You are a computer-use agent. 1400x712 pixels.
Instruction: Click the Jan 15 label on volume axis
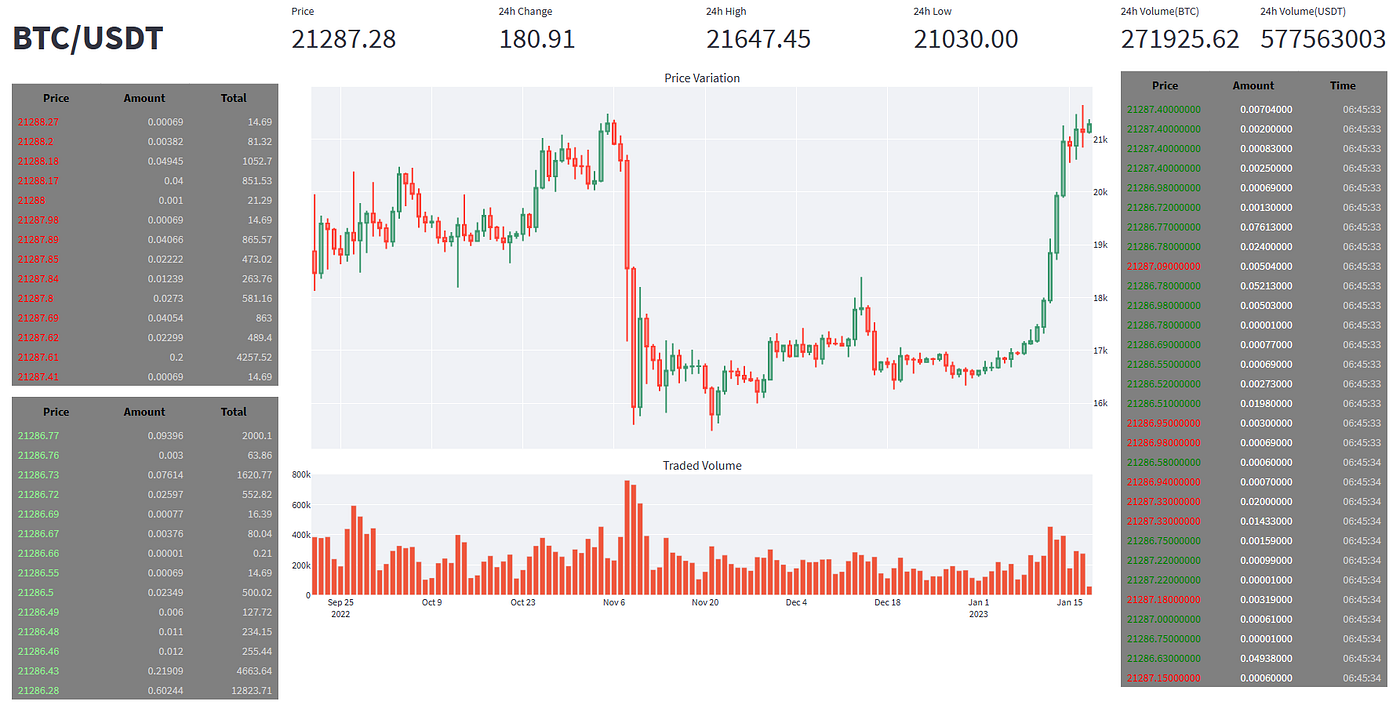coord(1070,603)
